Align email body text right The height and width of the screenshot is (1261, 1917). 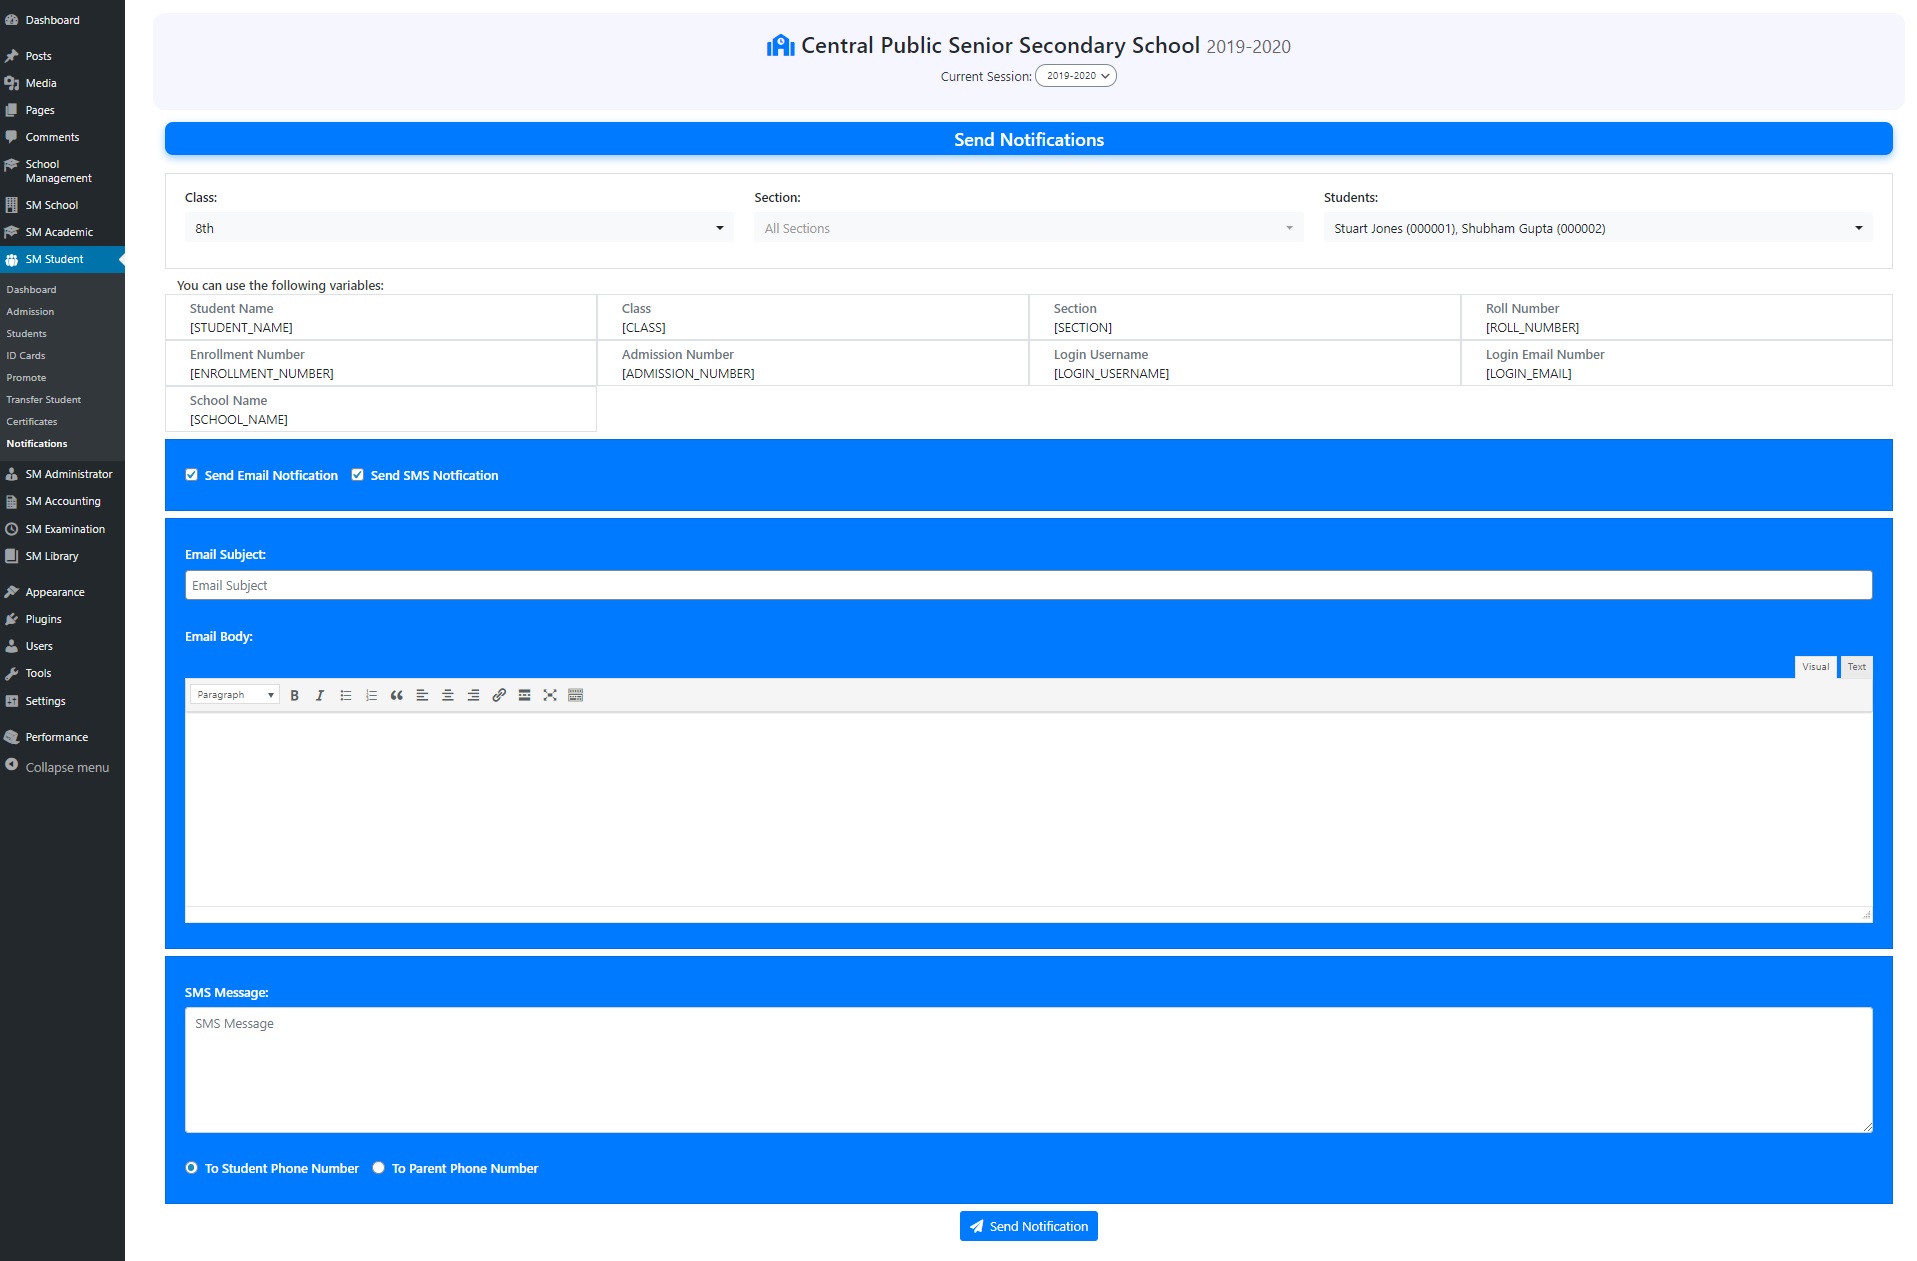point(473,695)
